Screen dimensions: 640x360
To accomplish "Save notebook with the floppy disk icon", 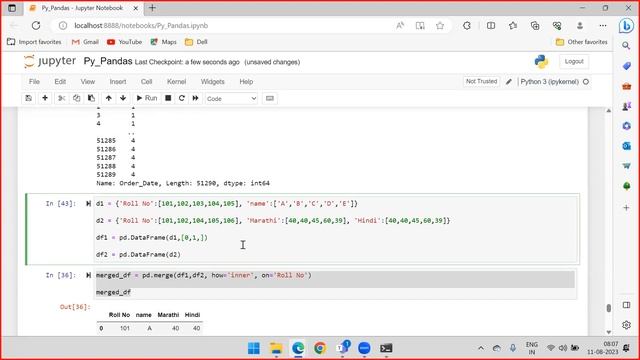I will coord(29,98).
